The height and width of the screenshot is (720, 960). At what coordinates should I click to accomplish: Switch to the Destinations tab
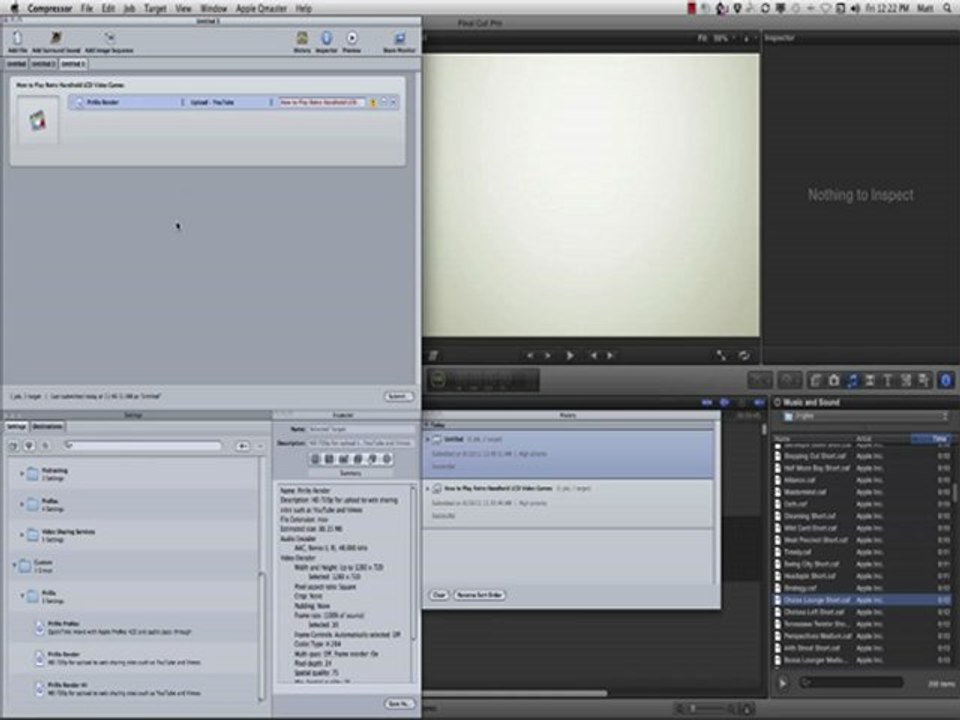(x=47, y=426)
